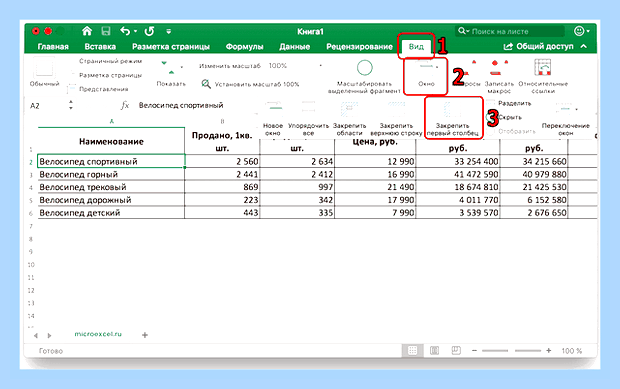The height and width of the screenshot is (389, 620).
Task: Select row 8 header
Action: [x=31, y=239]
